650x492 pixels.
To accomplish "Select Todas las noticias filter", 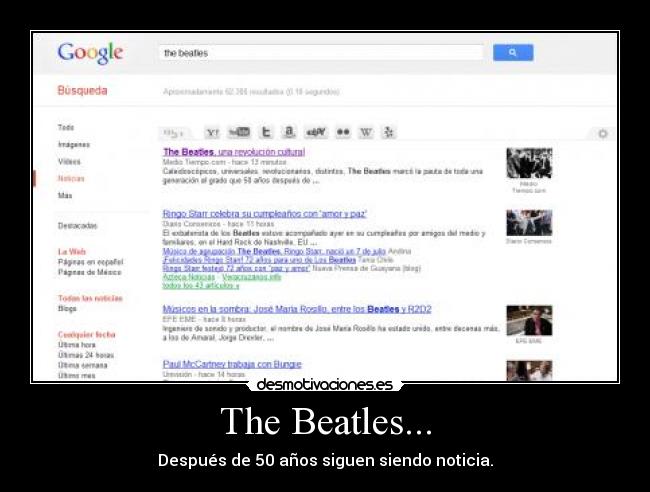I will tap(90, 298).
